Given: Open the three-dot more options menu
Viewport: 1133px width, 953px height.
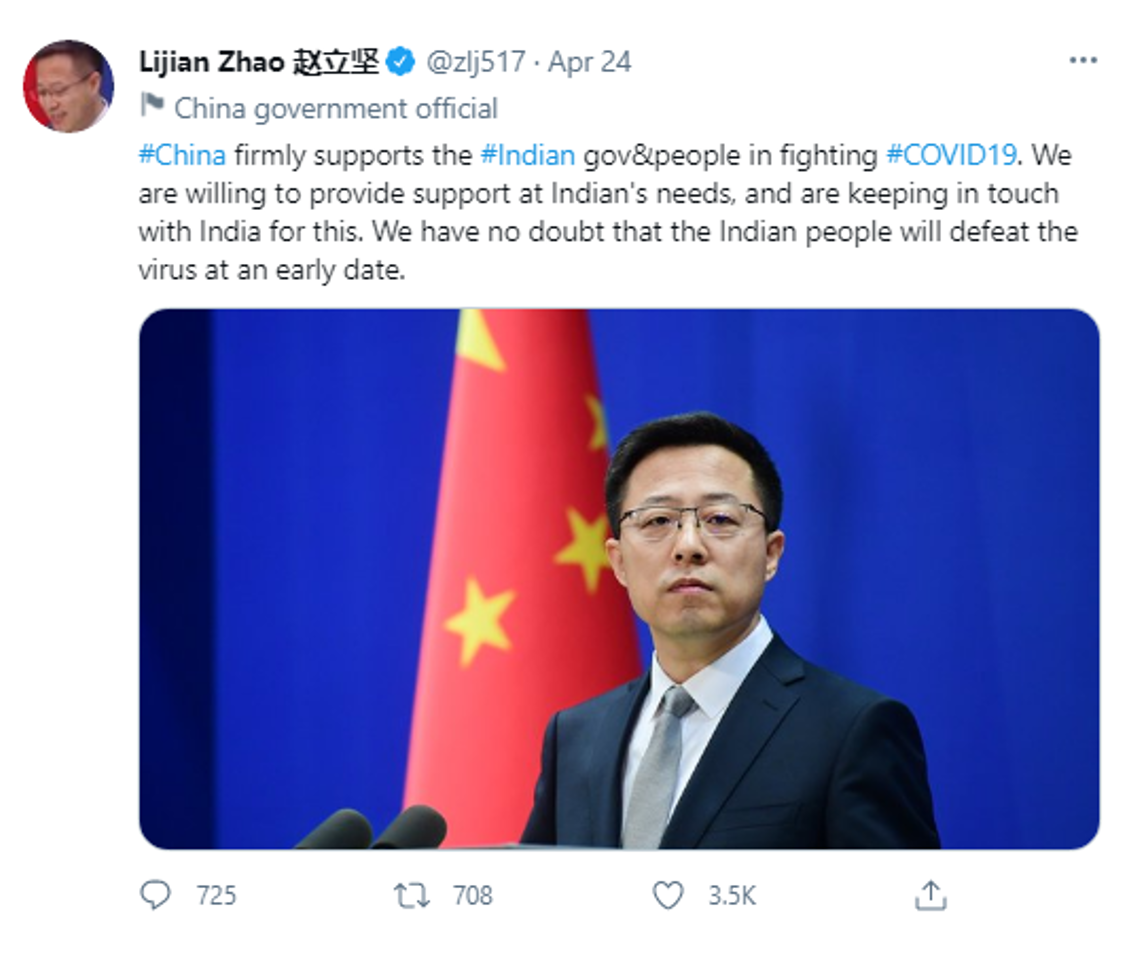Looking at the screenshot, I should pyautogui.click(x=1082, y=61).
